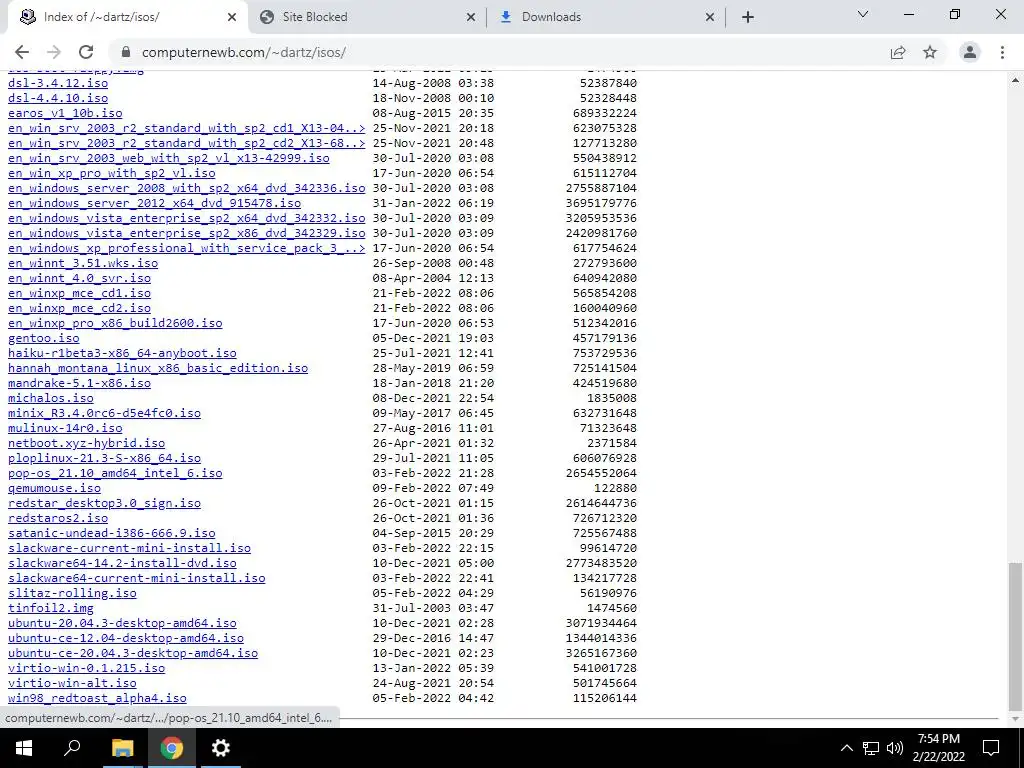View site info via the lock icon
This screenshot has width=1024, height=768.
[x=127, y=52]
